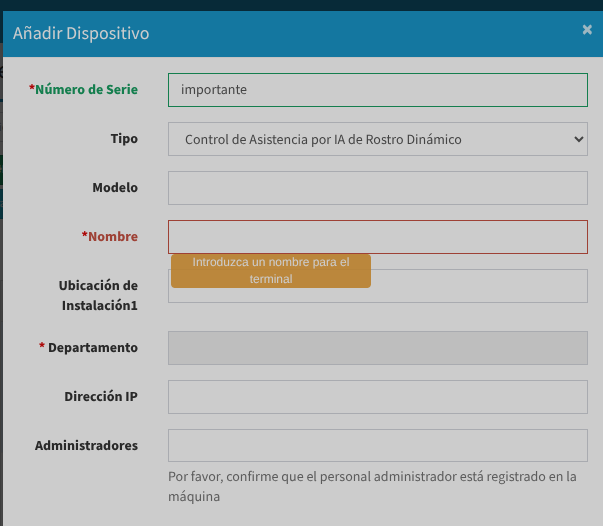The image size is (603, 526).
Task: Click the Dirección IP label
Action: [101, 397]
